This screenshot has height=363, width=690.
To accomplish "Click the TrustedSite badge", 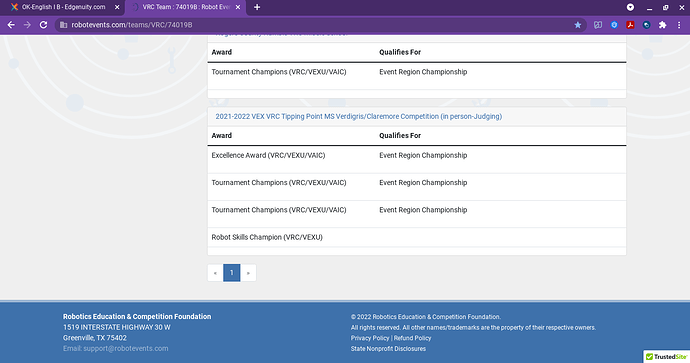I will click(666, 356).
